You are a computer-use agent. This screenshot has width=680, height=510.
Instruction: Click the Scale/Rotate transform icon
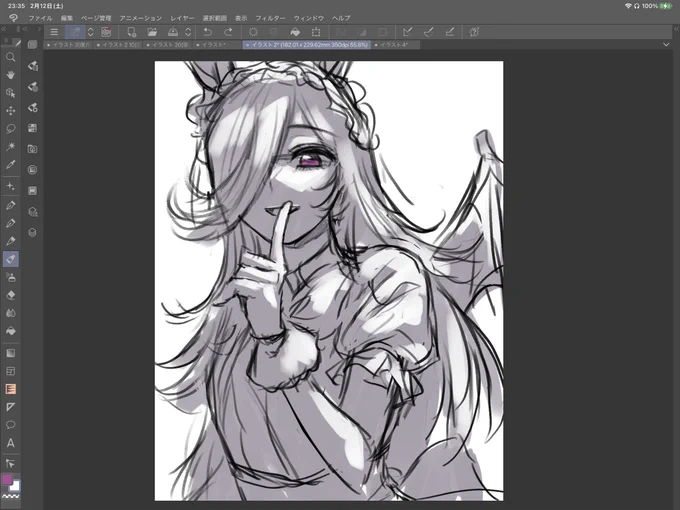(x=316, y=32)
